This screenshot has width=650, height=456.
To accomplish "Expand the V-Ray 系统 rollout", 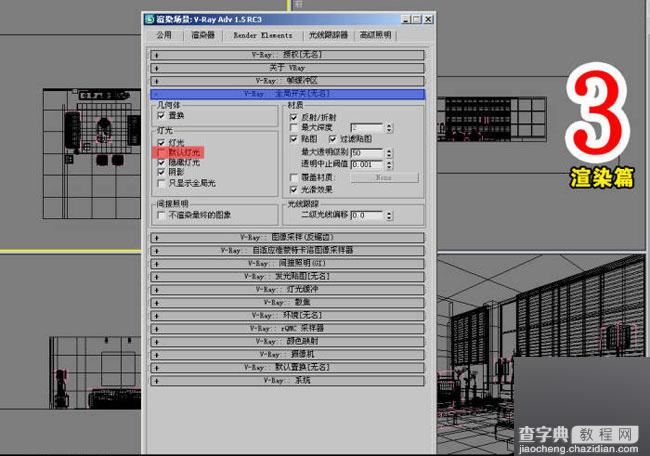I will [x=287, y=381].
